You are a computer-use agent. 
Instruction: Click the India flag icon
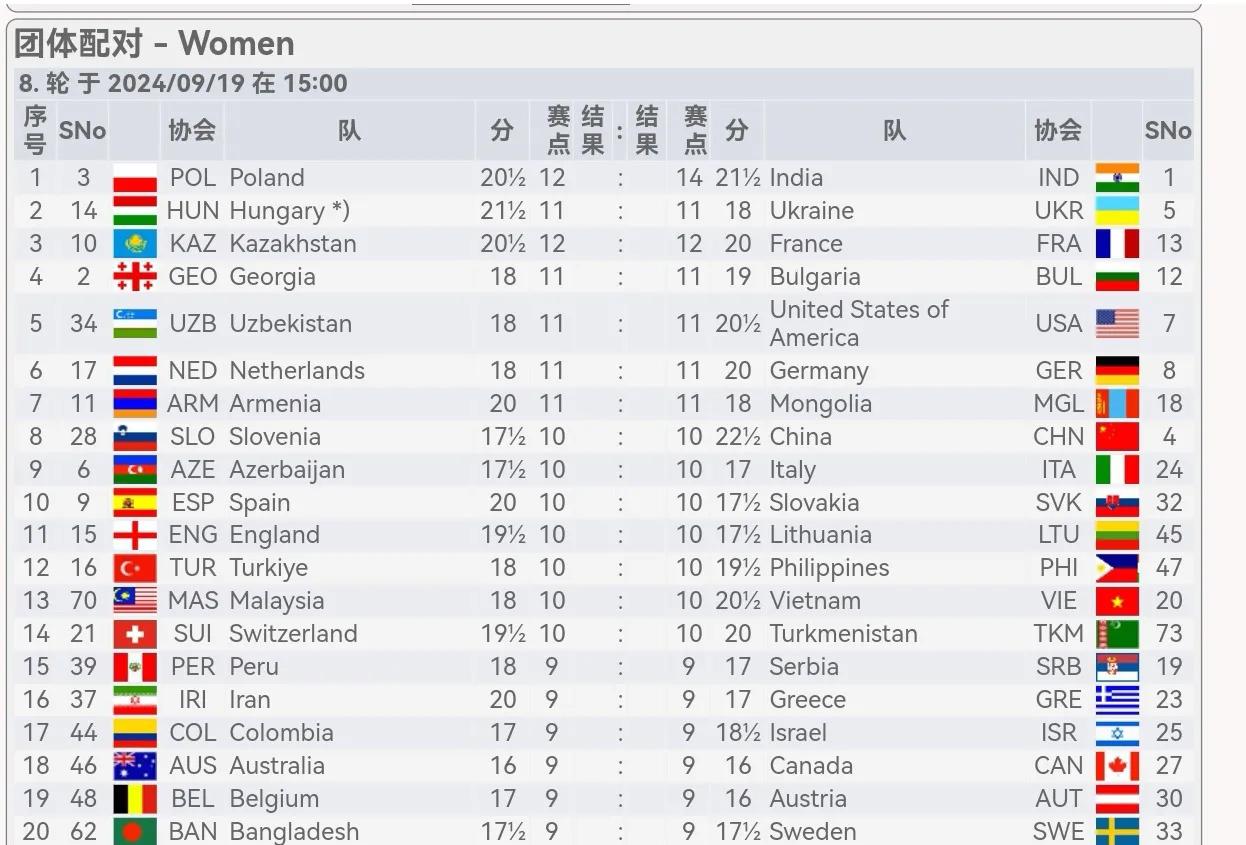(1117, 178)
